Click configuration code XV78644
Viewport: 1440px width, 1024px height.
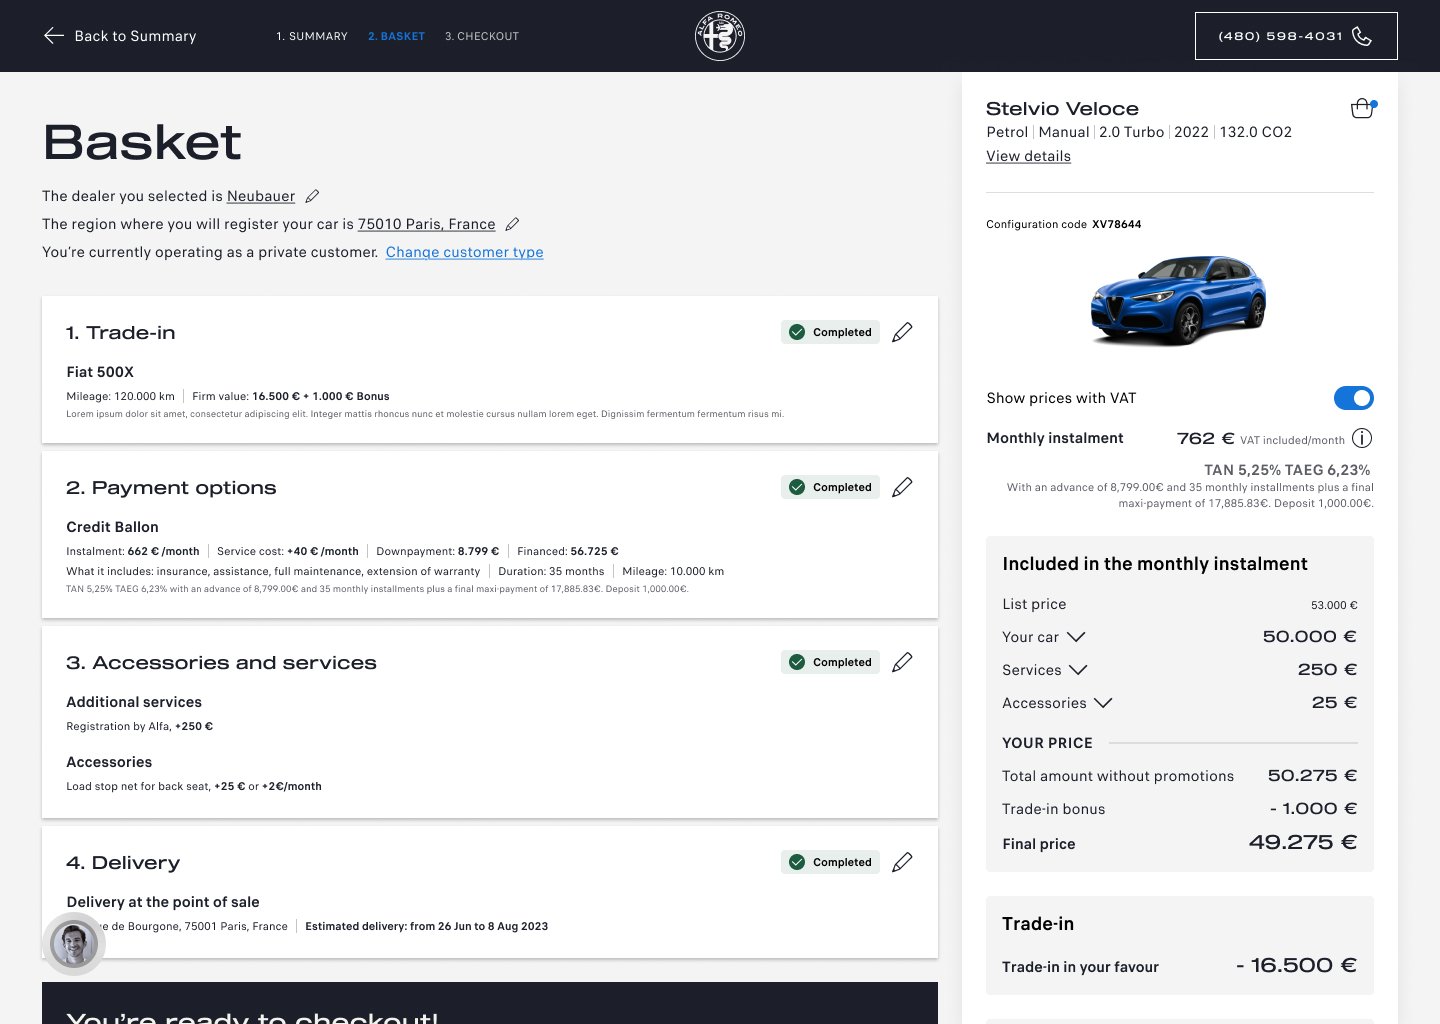[1116, 224]
